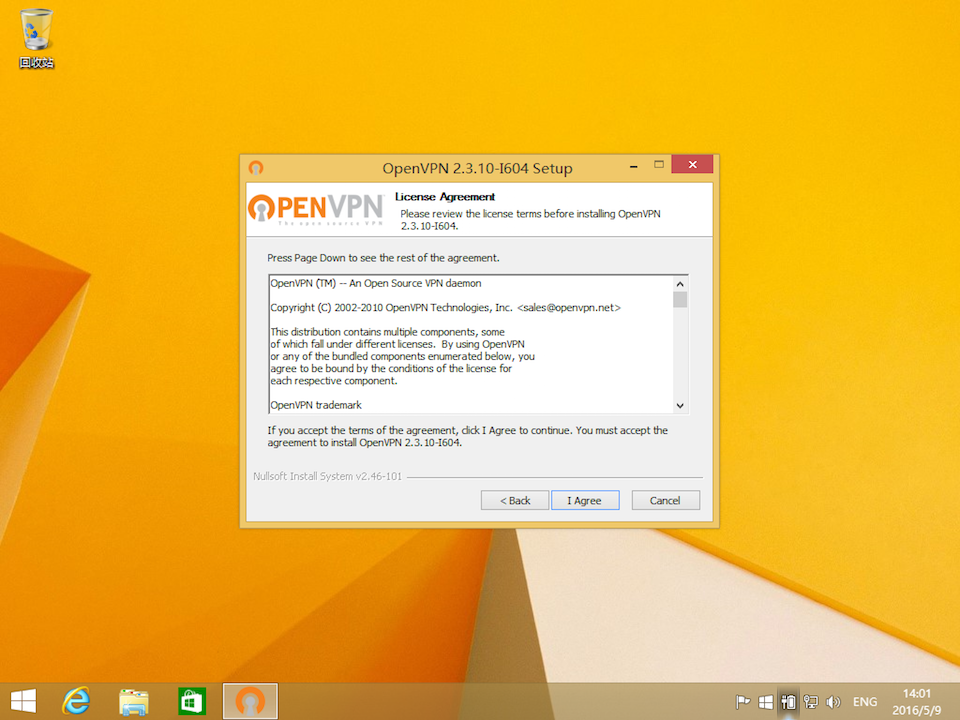Click the I Agree button
960x720 pixels.
point(585,500)
